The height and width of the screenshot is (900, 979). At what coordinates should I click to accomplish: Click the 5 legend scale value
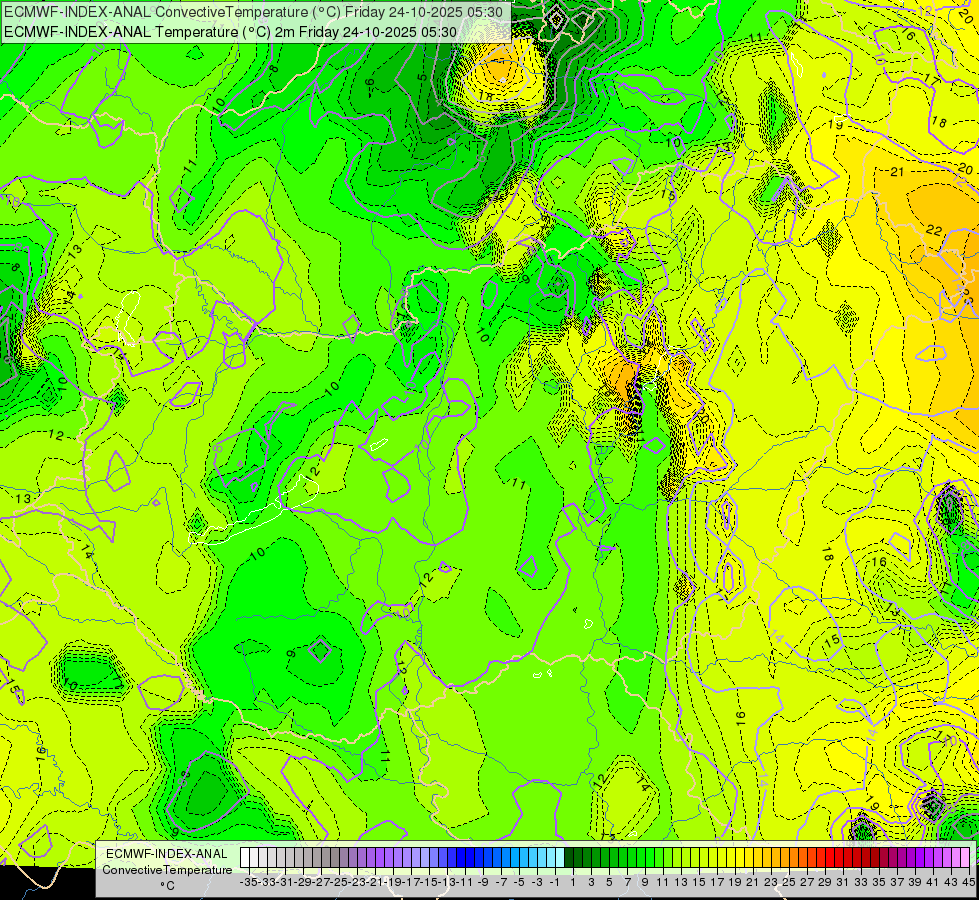coord(609,882)
